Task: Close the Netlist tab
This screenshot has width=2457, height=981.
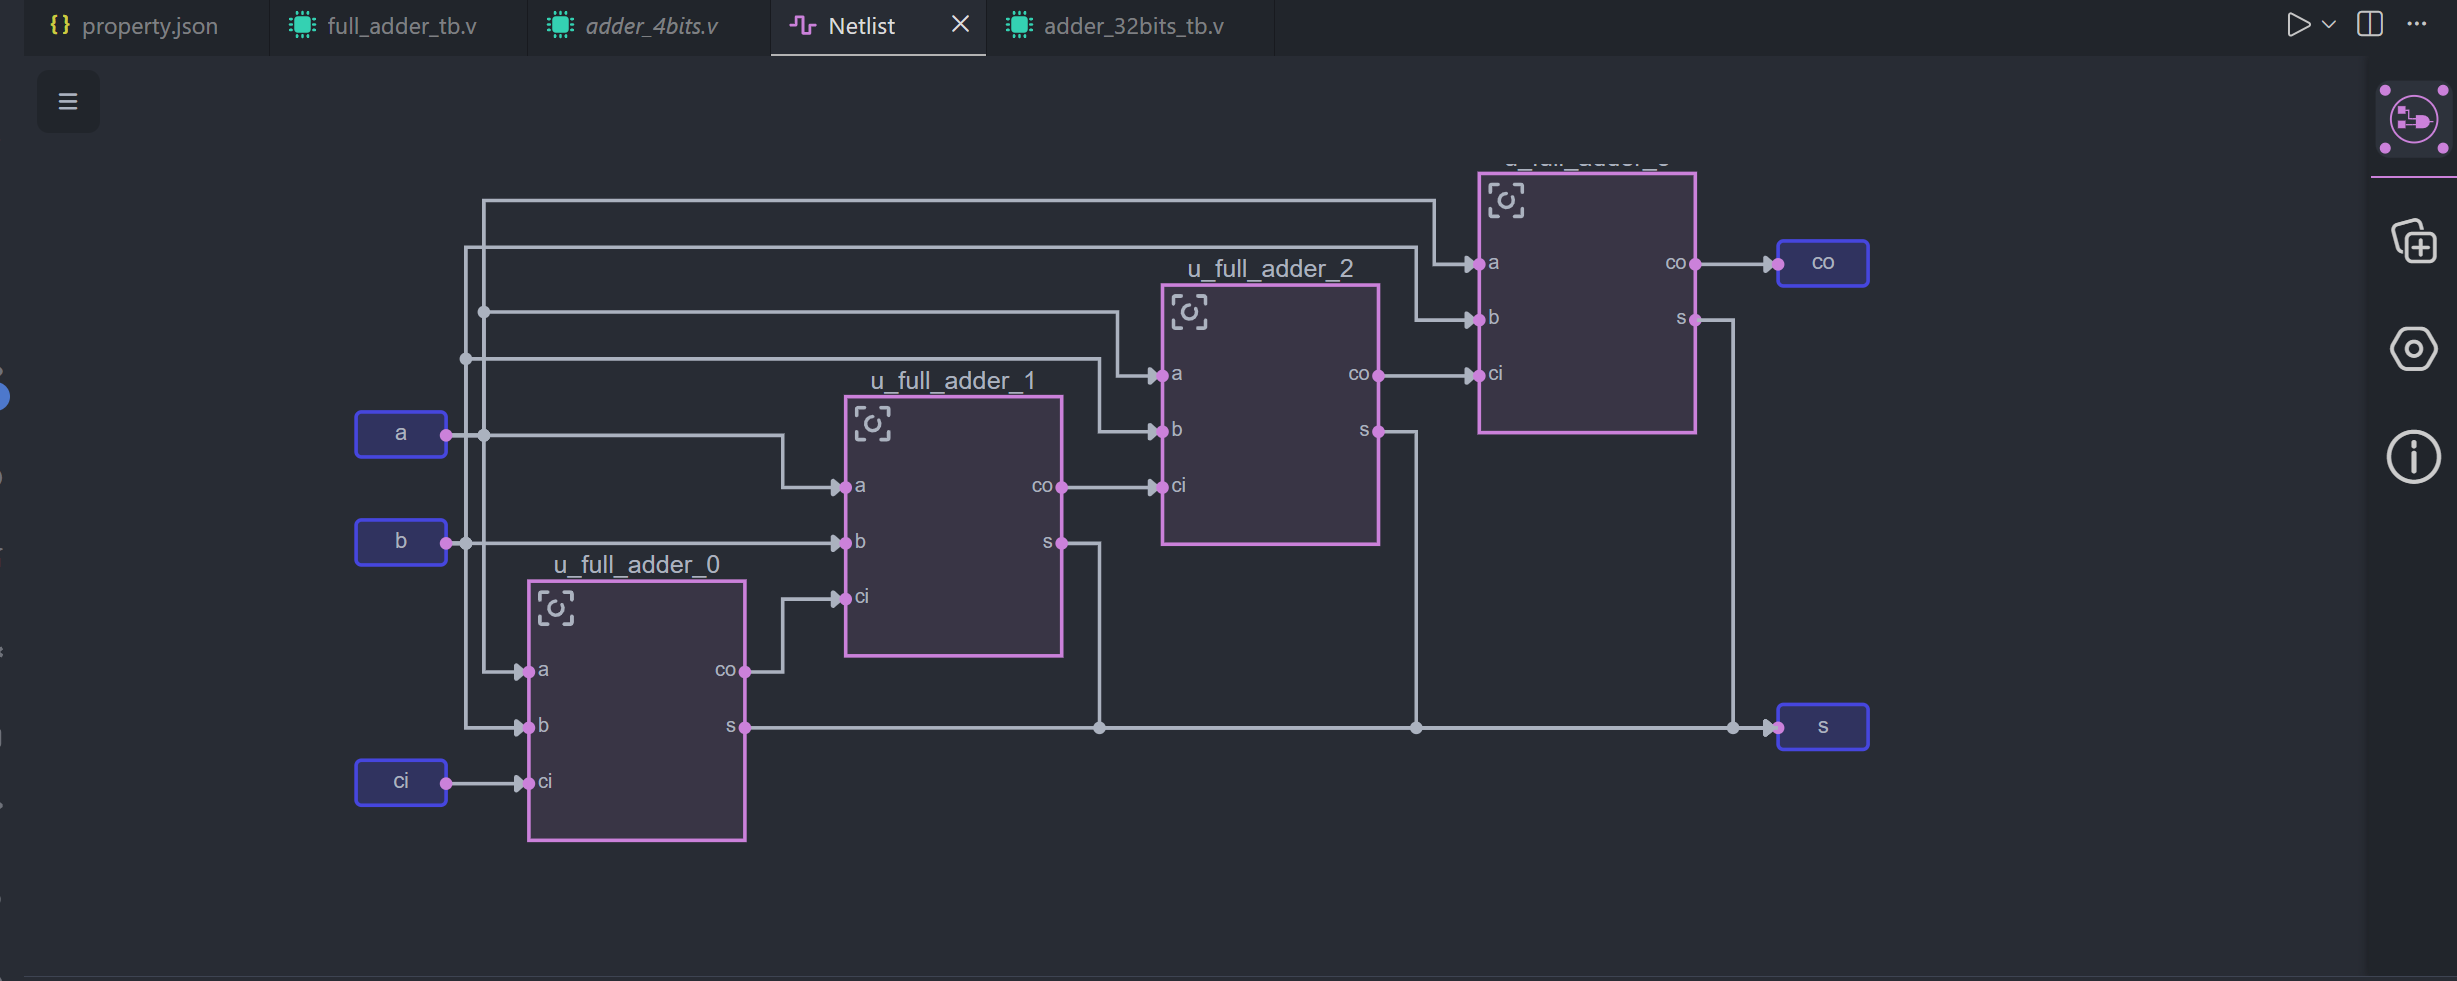Action: [960, 24]
